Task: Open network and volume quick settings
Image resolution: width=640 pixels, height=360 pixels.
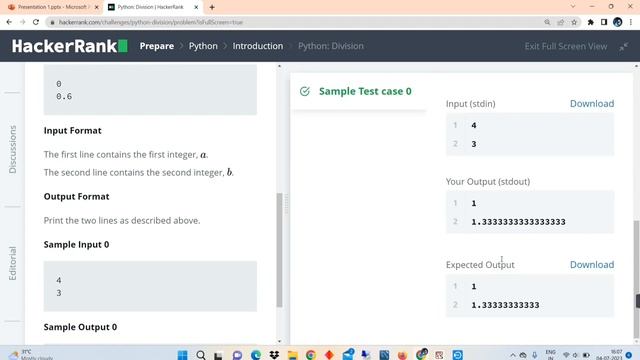Action: point(576,355)
